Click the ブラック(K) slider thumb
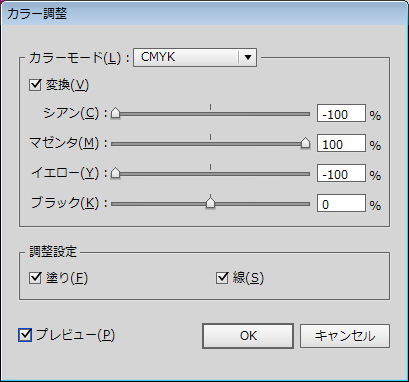Screen dimensions: 409x382 click(x=210, y=203)
